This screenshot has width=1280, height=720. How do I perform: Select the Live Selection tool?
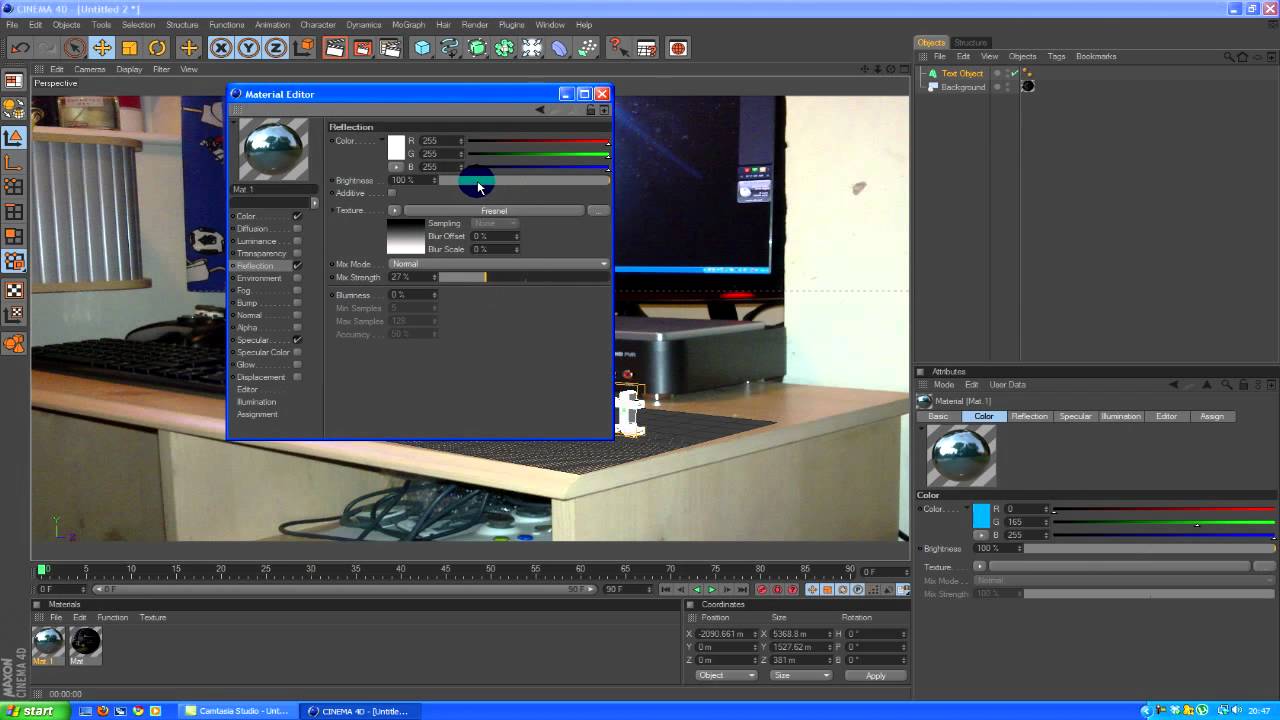point(74,48)
